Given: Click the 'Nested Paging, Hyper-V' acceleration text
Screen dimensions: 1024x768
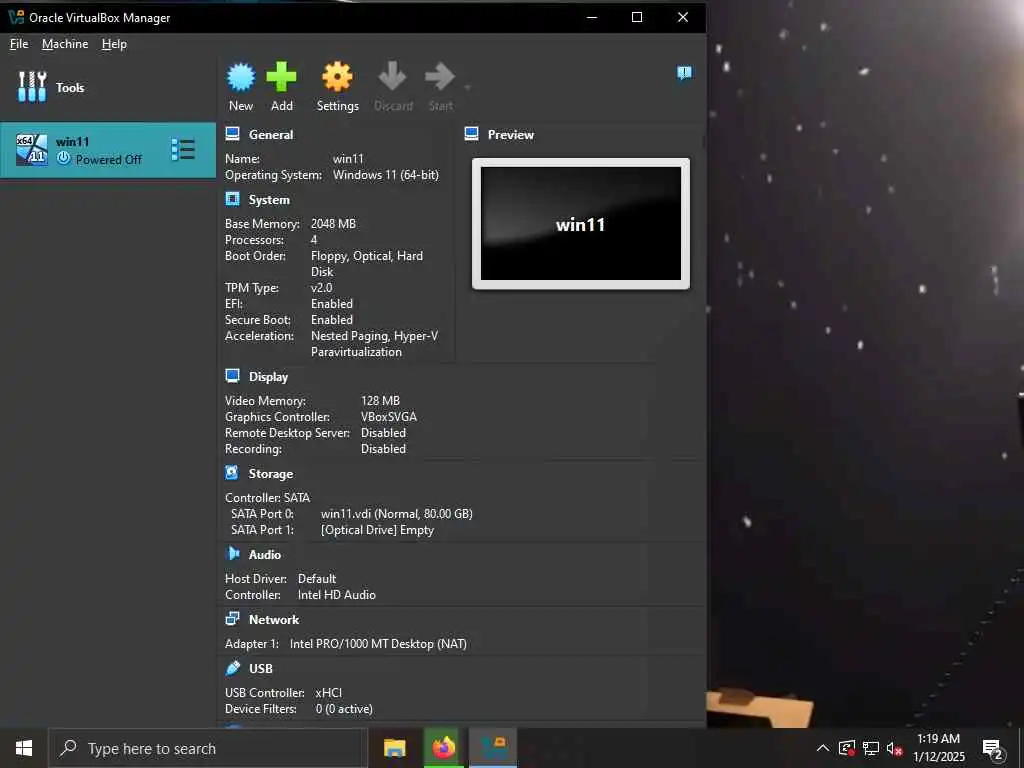Looking at the screenshot, I should click(x=374, y=336).
